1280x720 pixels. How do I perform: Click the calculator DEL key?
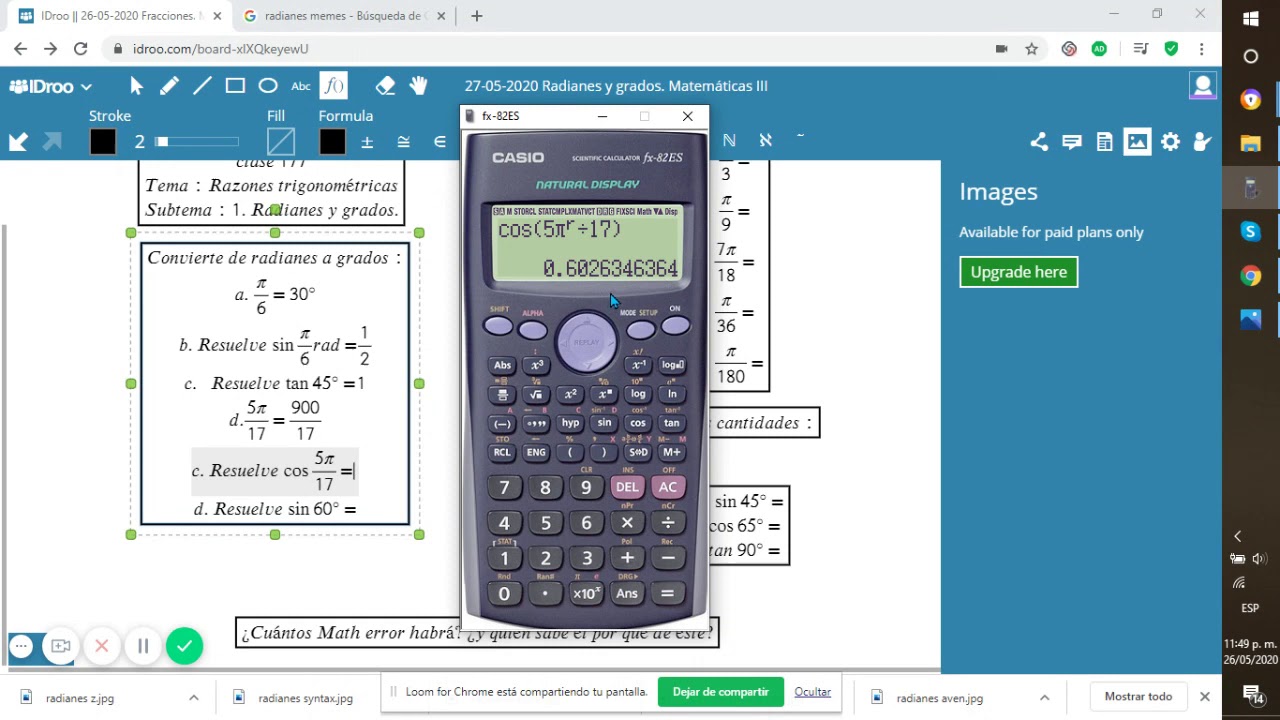click(627, 487)
